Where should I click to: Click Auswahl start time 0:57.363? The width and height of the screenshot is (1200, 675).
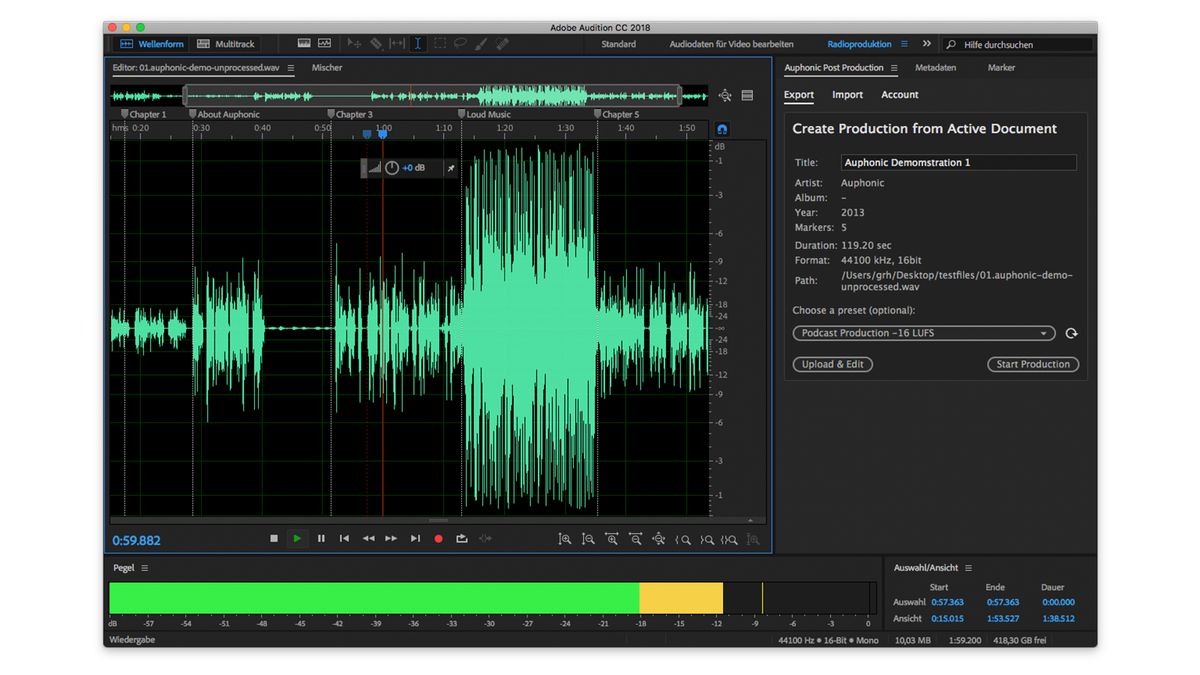pos(947,602)
